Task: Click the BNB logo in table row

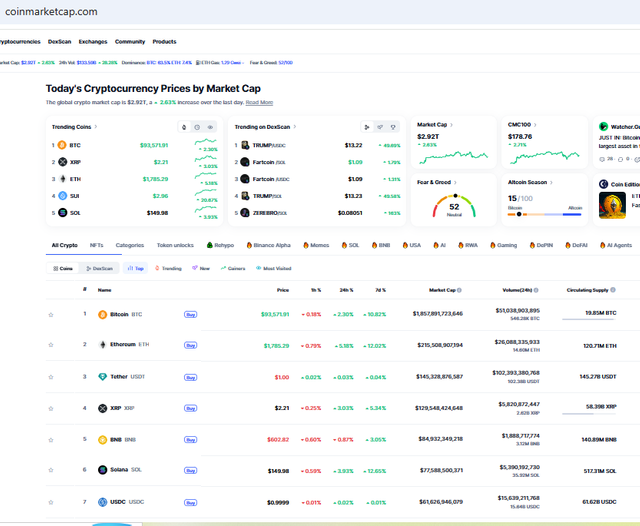Action: click(102, 439)
